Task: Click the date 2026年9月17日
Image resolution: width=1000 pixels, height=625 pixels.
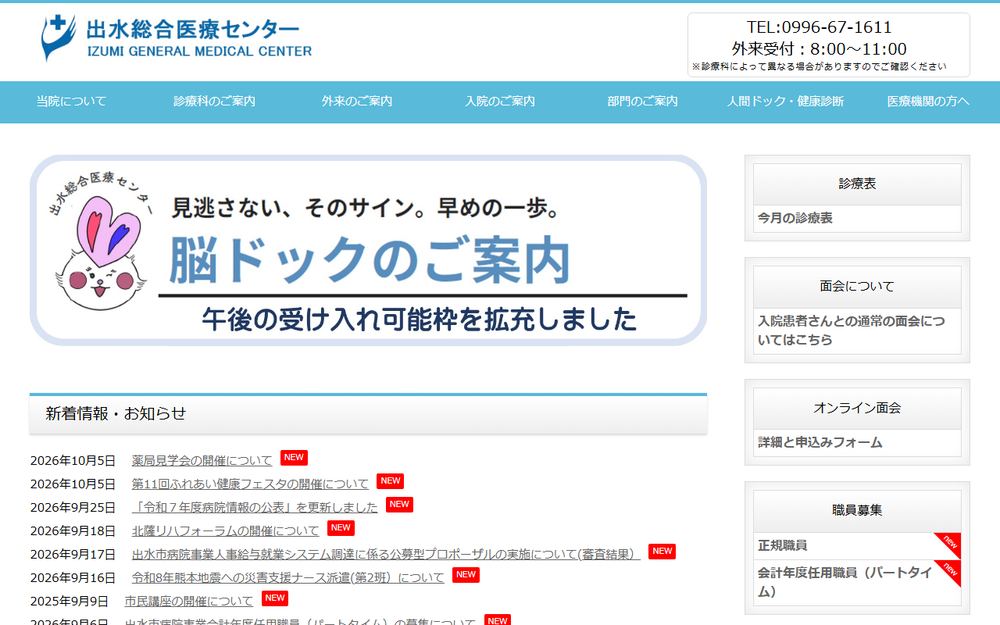Action: tap(73, 555)
